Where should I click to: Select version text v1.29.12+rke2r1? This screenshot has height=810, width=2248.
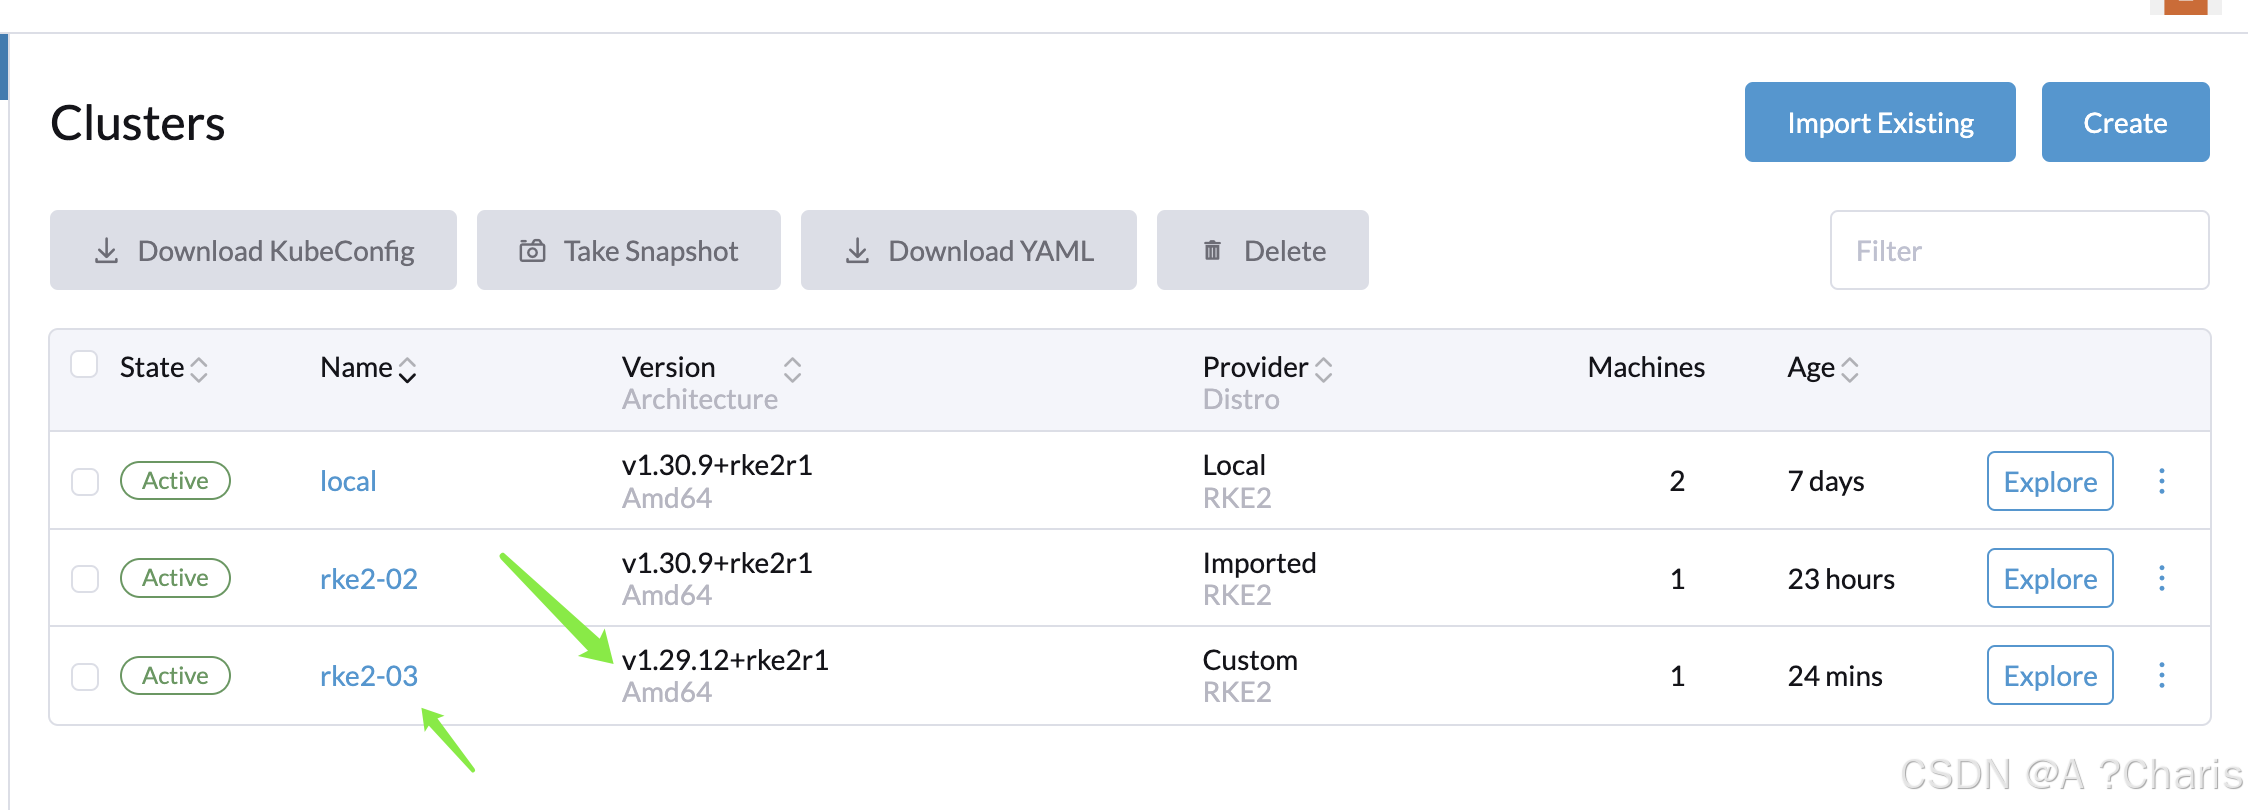click(725, 660)
